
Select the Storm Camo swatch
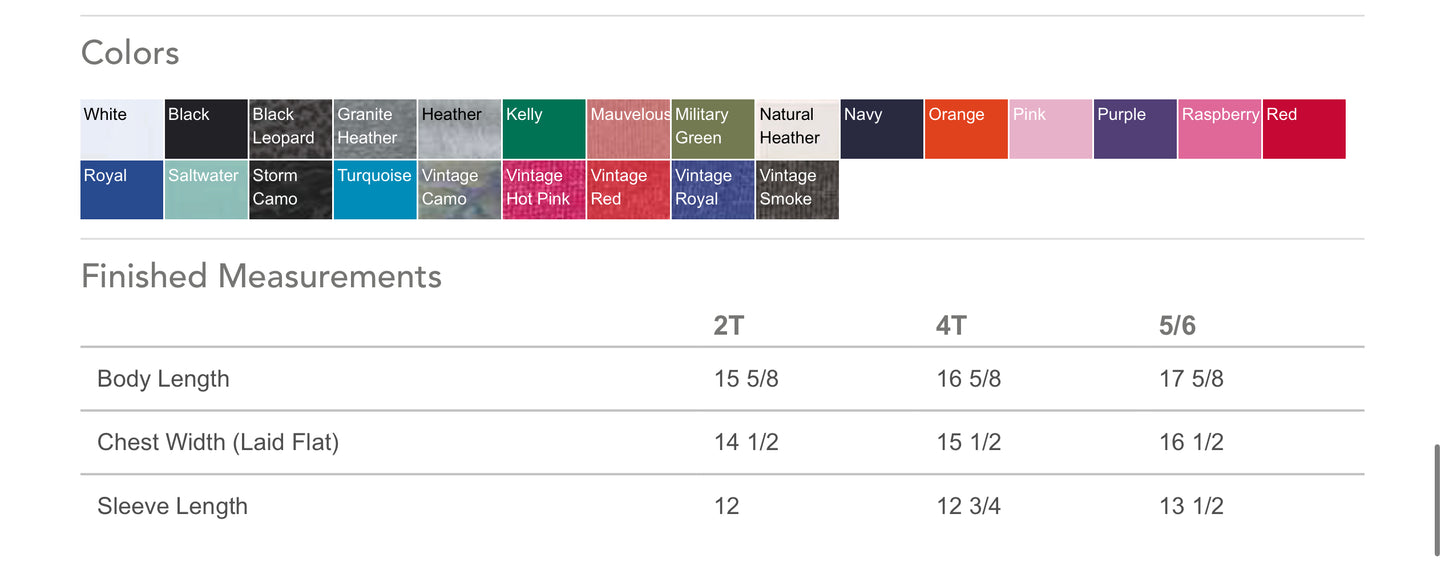coord(290,190)
